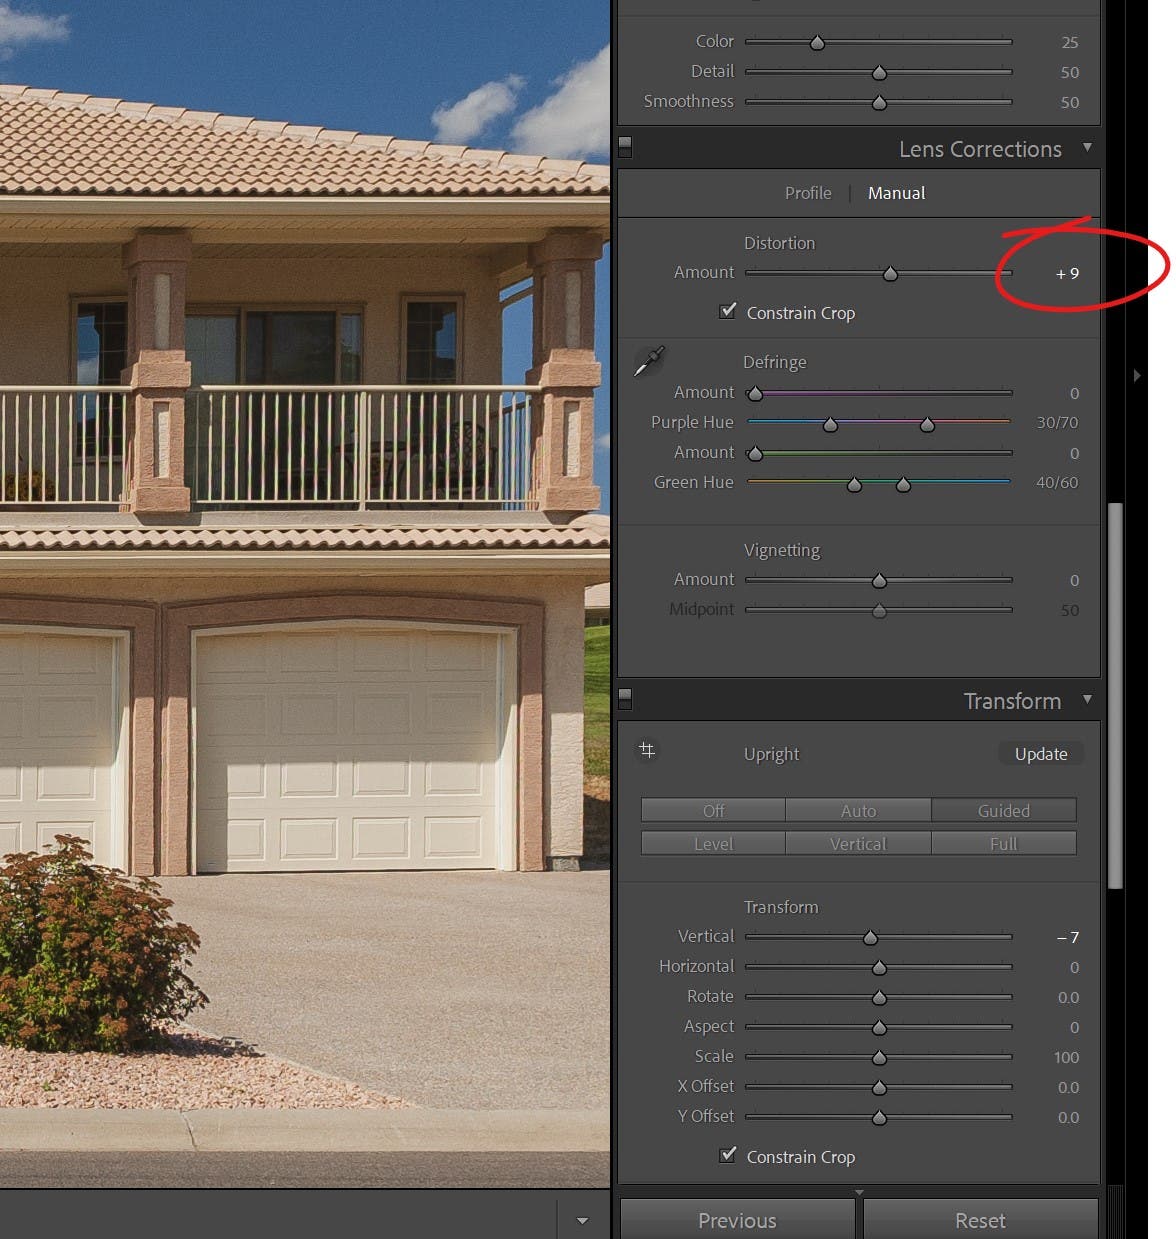
Task: Apply Auto Upright correction
Action: pyautogui.click(x=858, y=810)
